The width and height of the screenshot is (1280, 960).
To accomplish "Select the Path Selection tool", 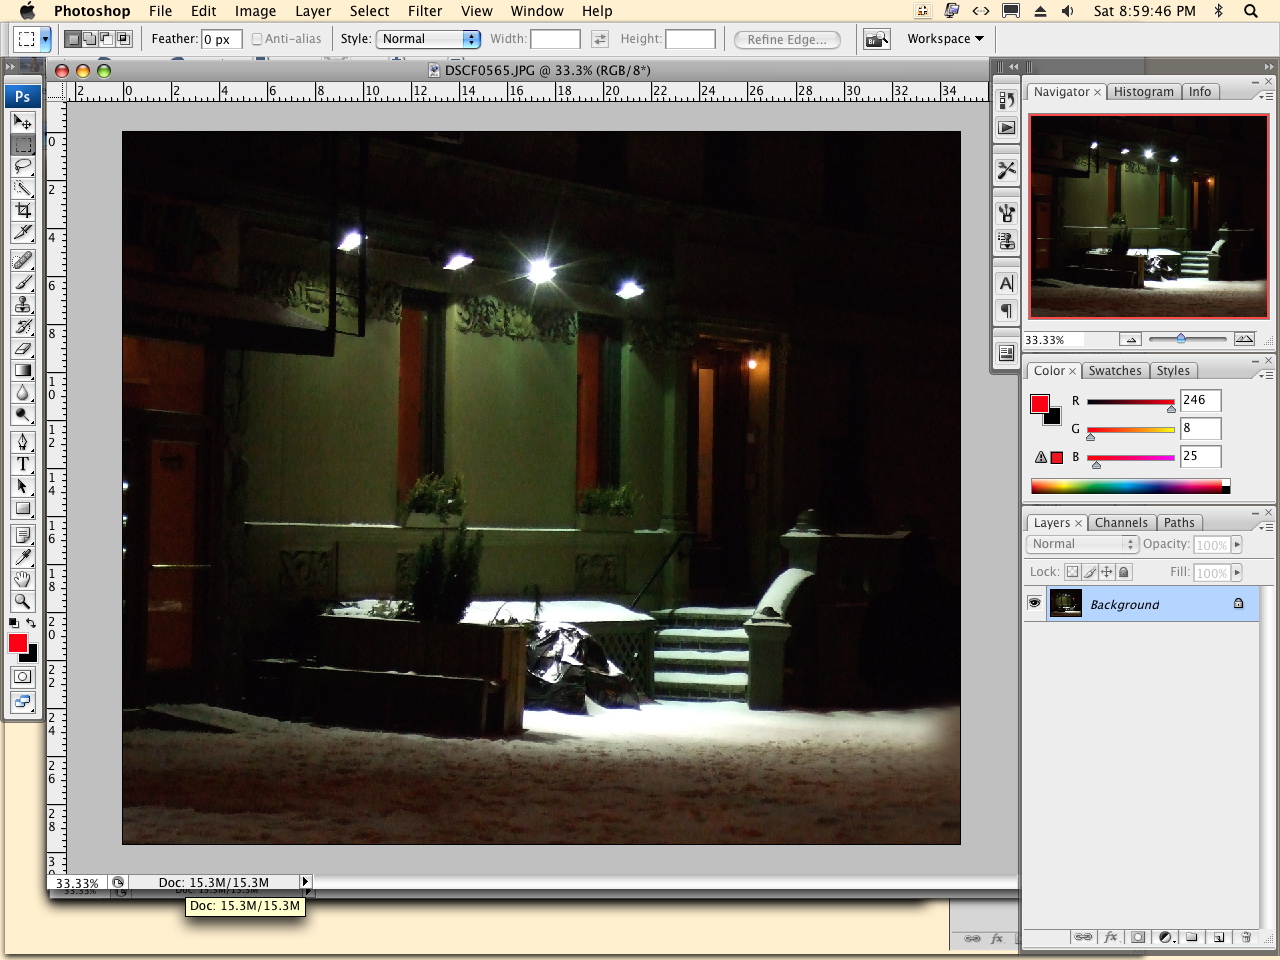I will coord(22,486).
